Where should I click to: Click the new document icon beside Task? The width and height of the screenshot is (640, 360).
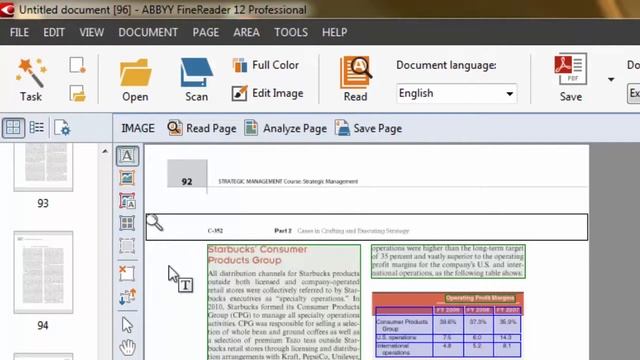tap(77, 65)
